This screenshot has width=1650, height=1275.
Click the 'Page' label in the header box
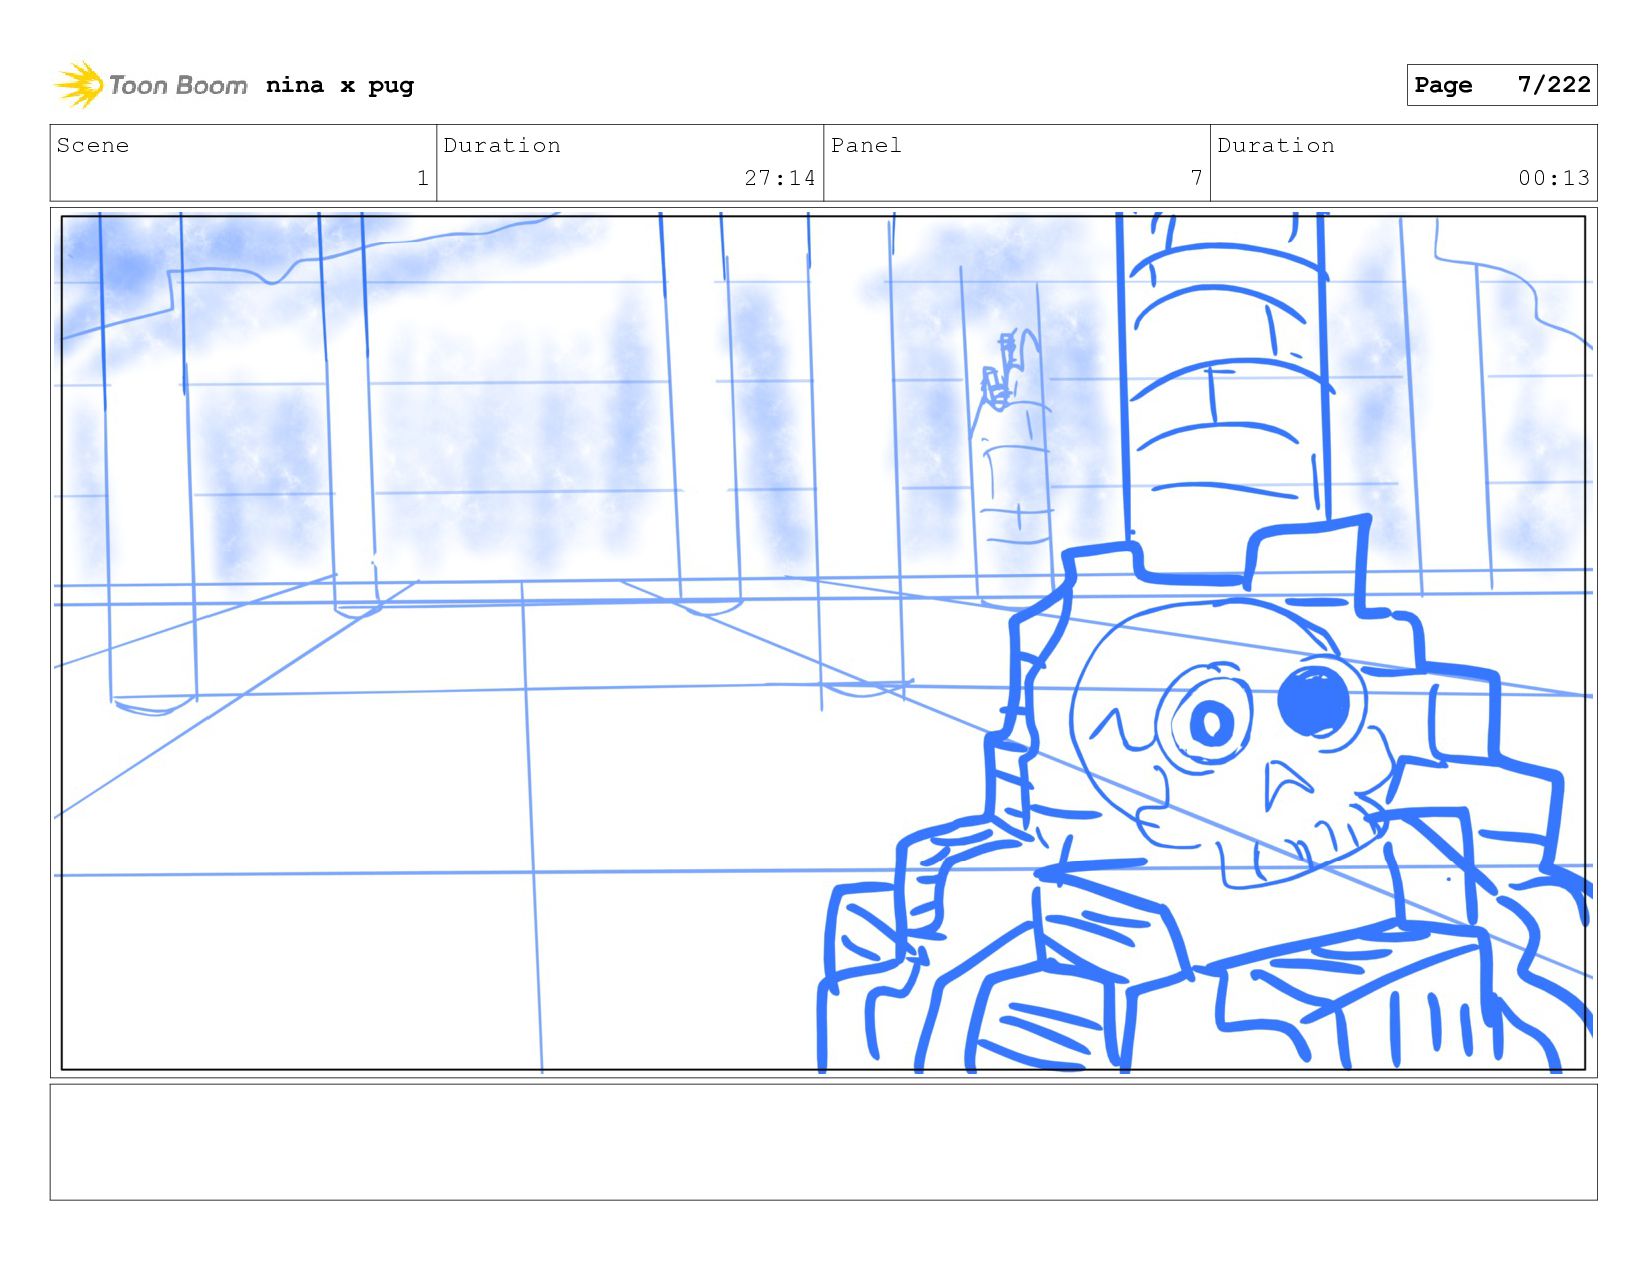[1443, 86]
